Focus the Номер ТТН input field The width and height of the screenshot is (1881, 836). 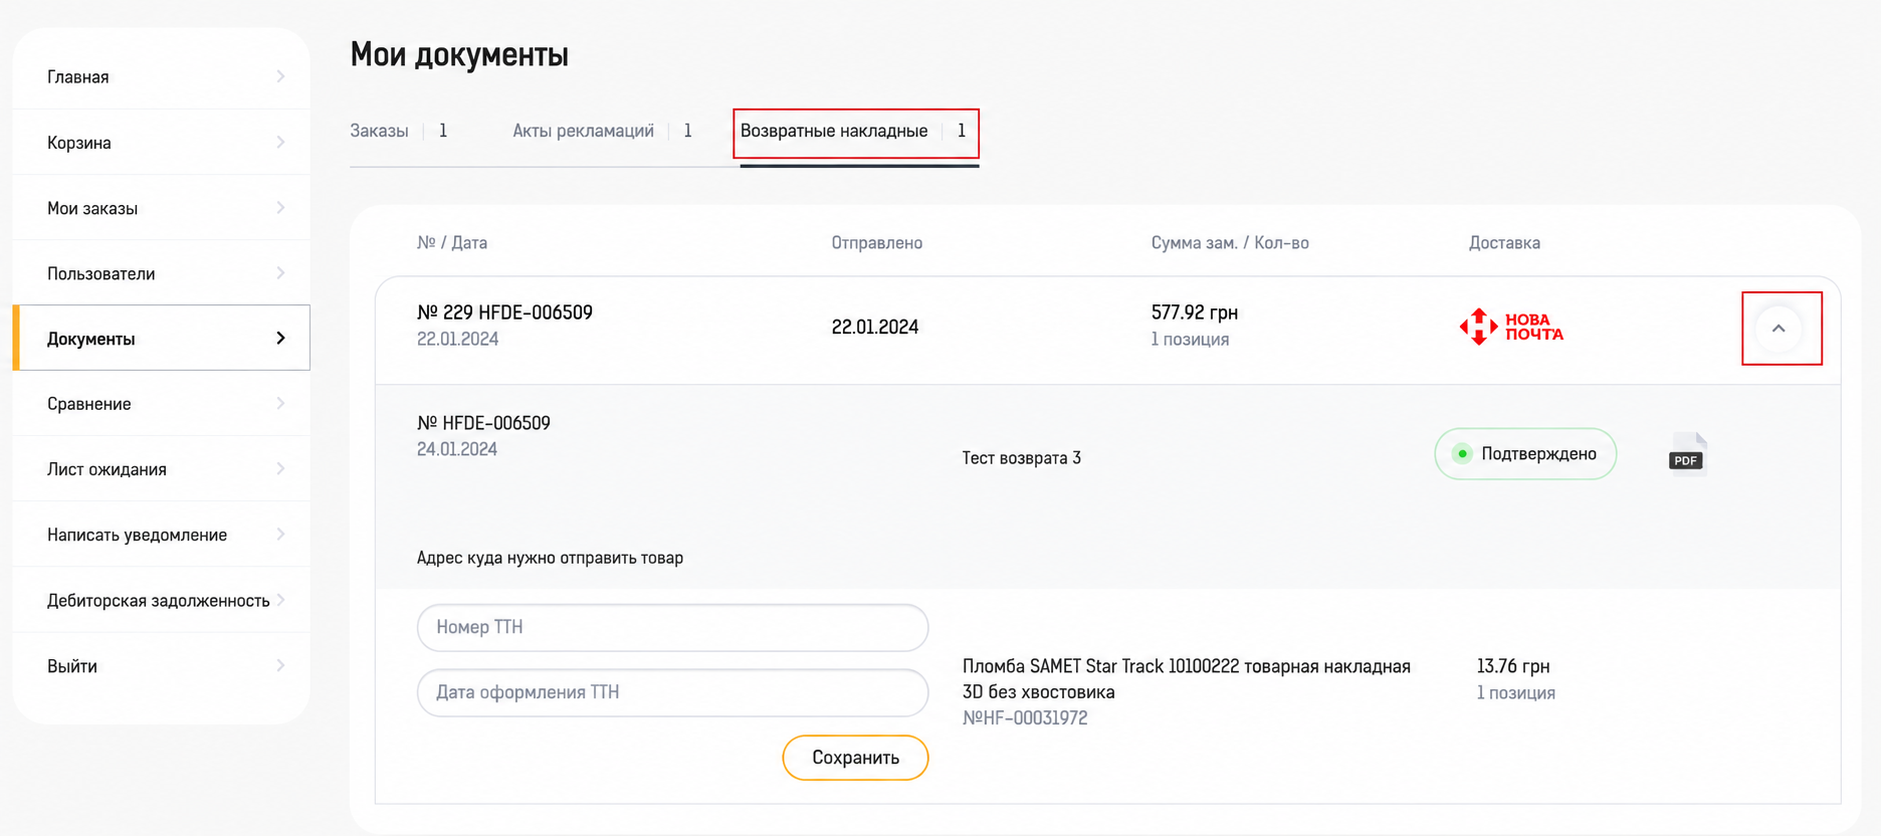tap(673, 627)
